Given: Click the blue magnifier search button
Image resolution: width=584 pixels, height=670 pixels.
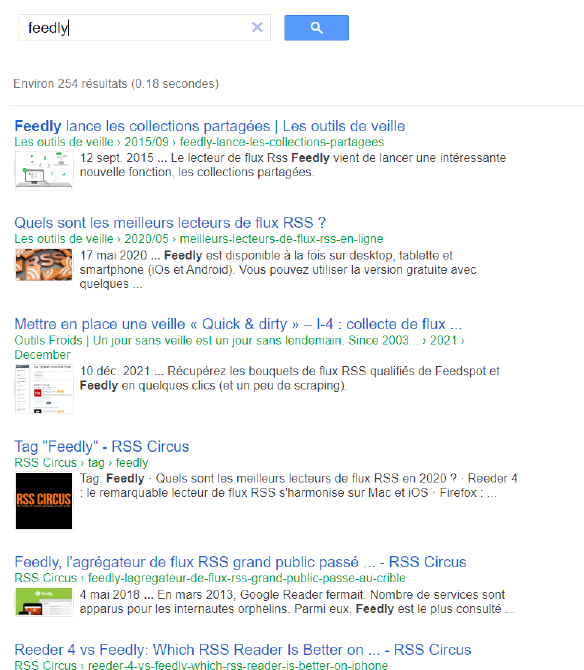Looking at the screenshot, I should click(x=316, y=28).
